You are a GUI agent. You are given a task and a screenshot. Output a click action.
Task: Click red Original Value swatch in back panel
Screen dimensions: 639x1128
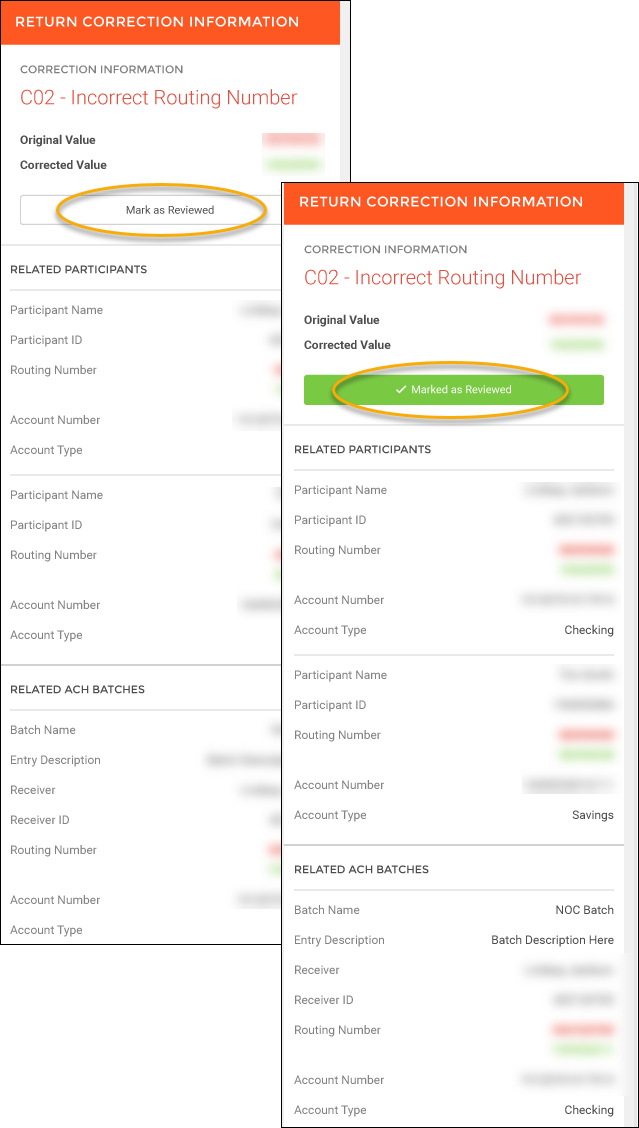(x=292, y=140)
